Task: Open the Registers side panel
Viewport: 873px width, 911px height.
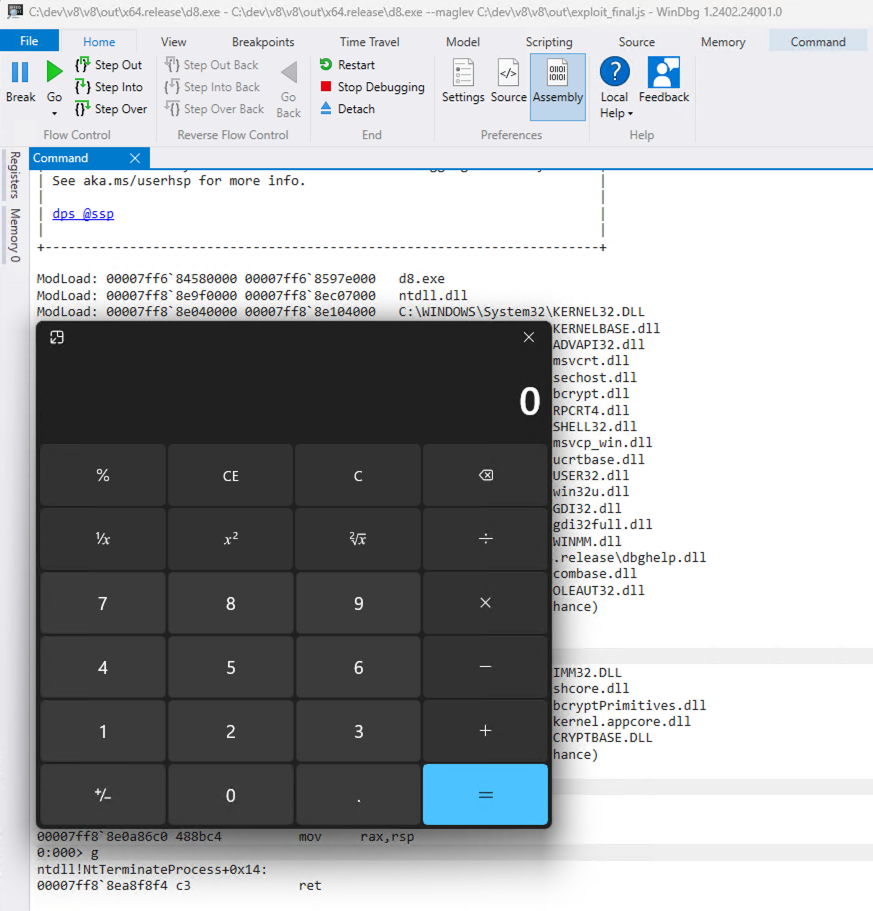Action: 14,175
